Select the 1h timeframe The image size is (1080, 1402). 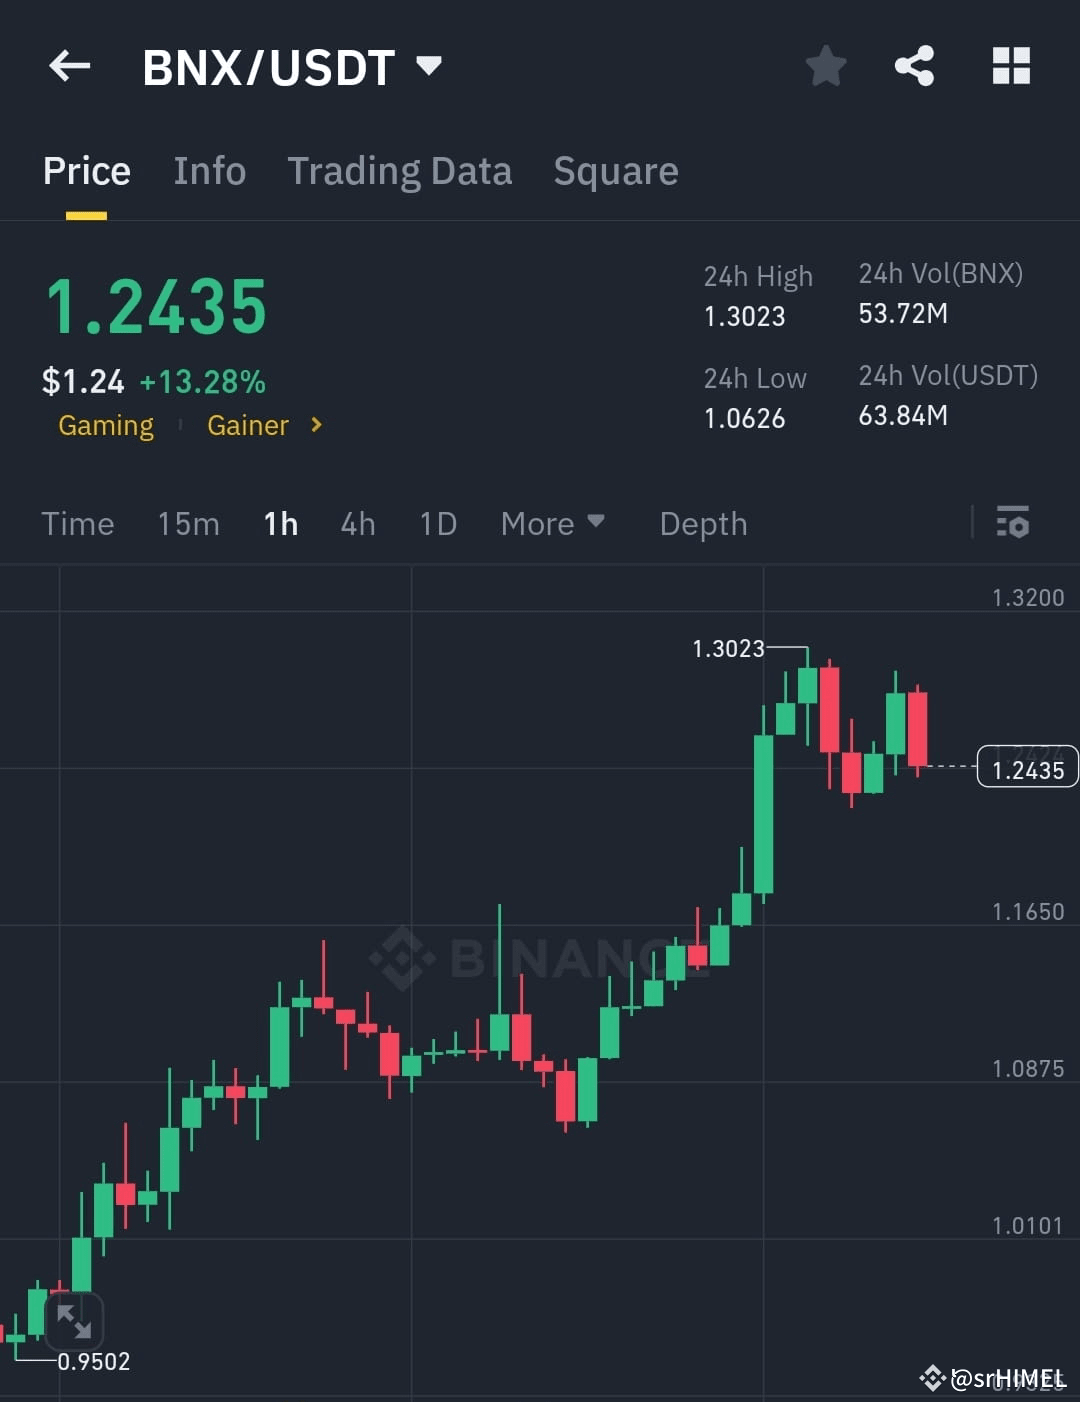click(280, 523)
